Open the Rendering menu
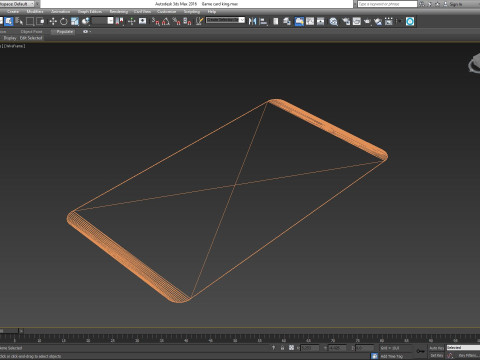480x360 pixels. point(119,12)
